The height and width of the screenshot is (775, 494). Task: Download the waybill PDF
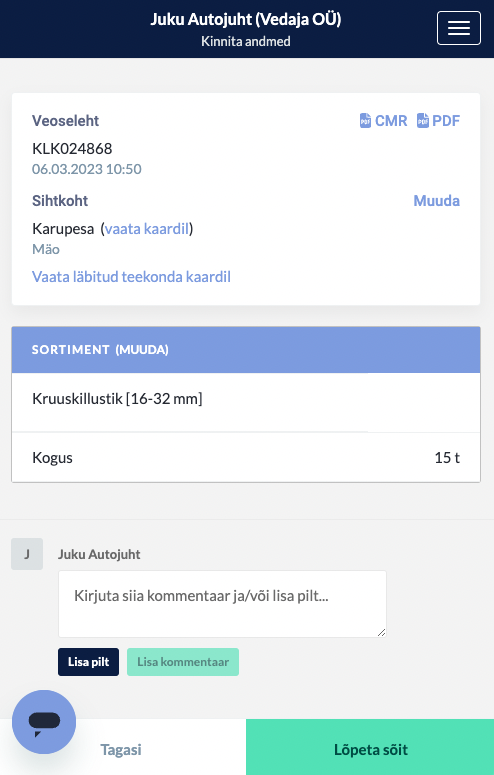coord(438,121)
